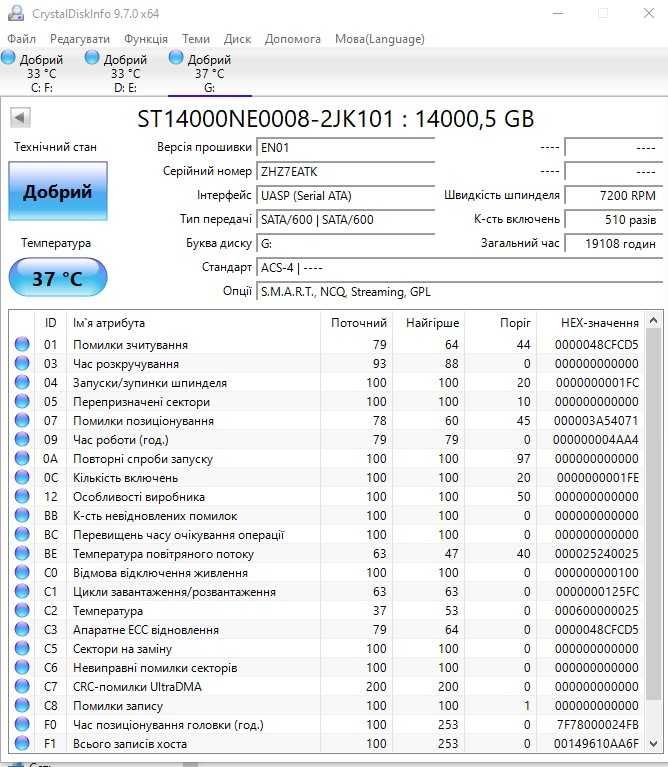
Task: Select the CRC-помилки UltraDMA attribute name
Action: pyautogui.click(x=137, y=687)
